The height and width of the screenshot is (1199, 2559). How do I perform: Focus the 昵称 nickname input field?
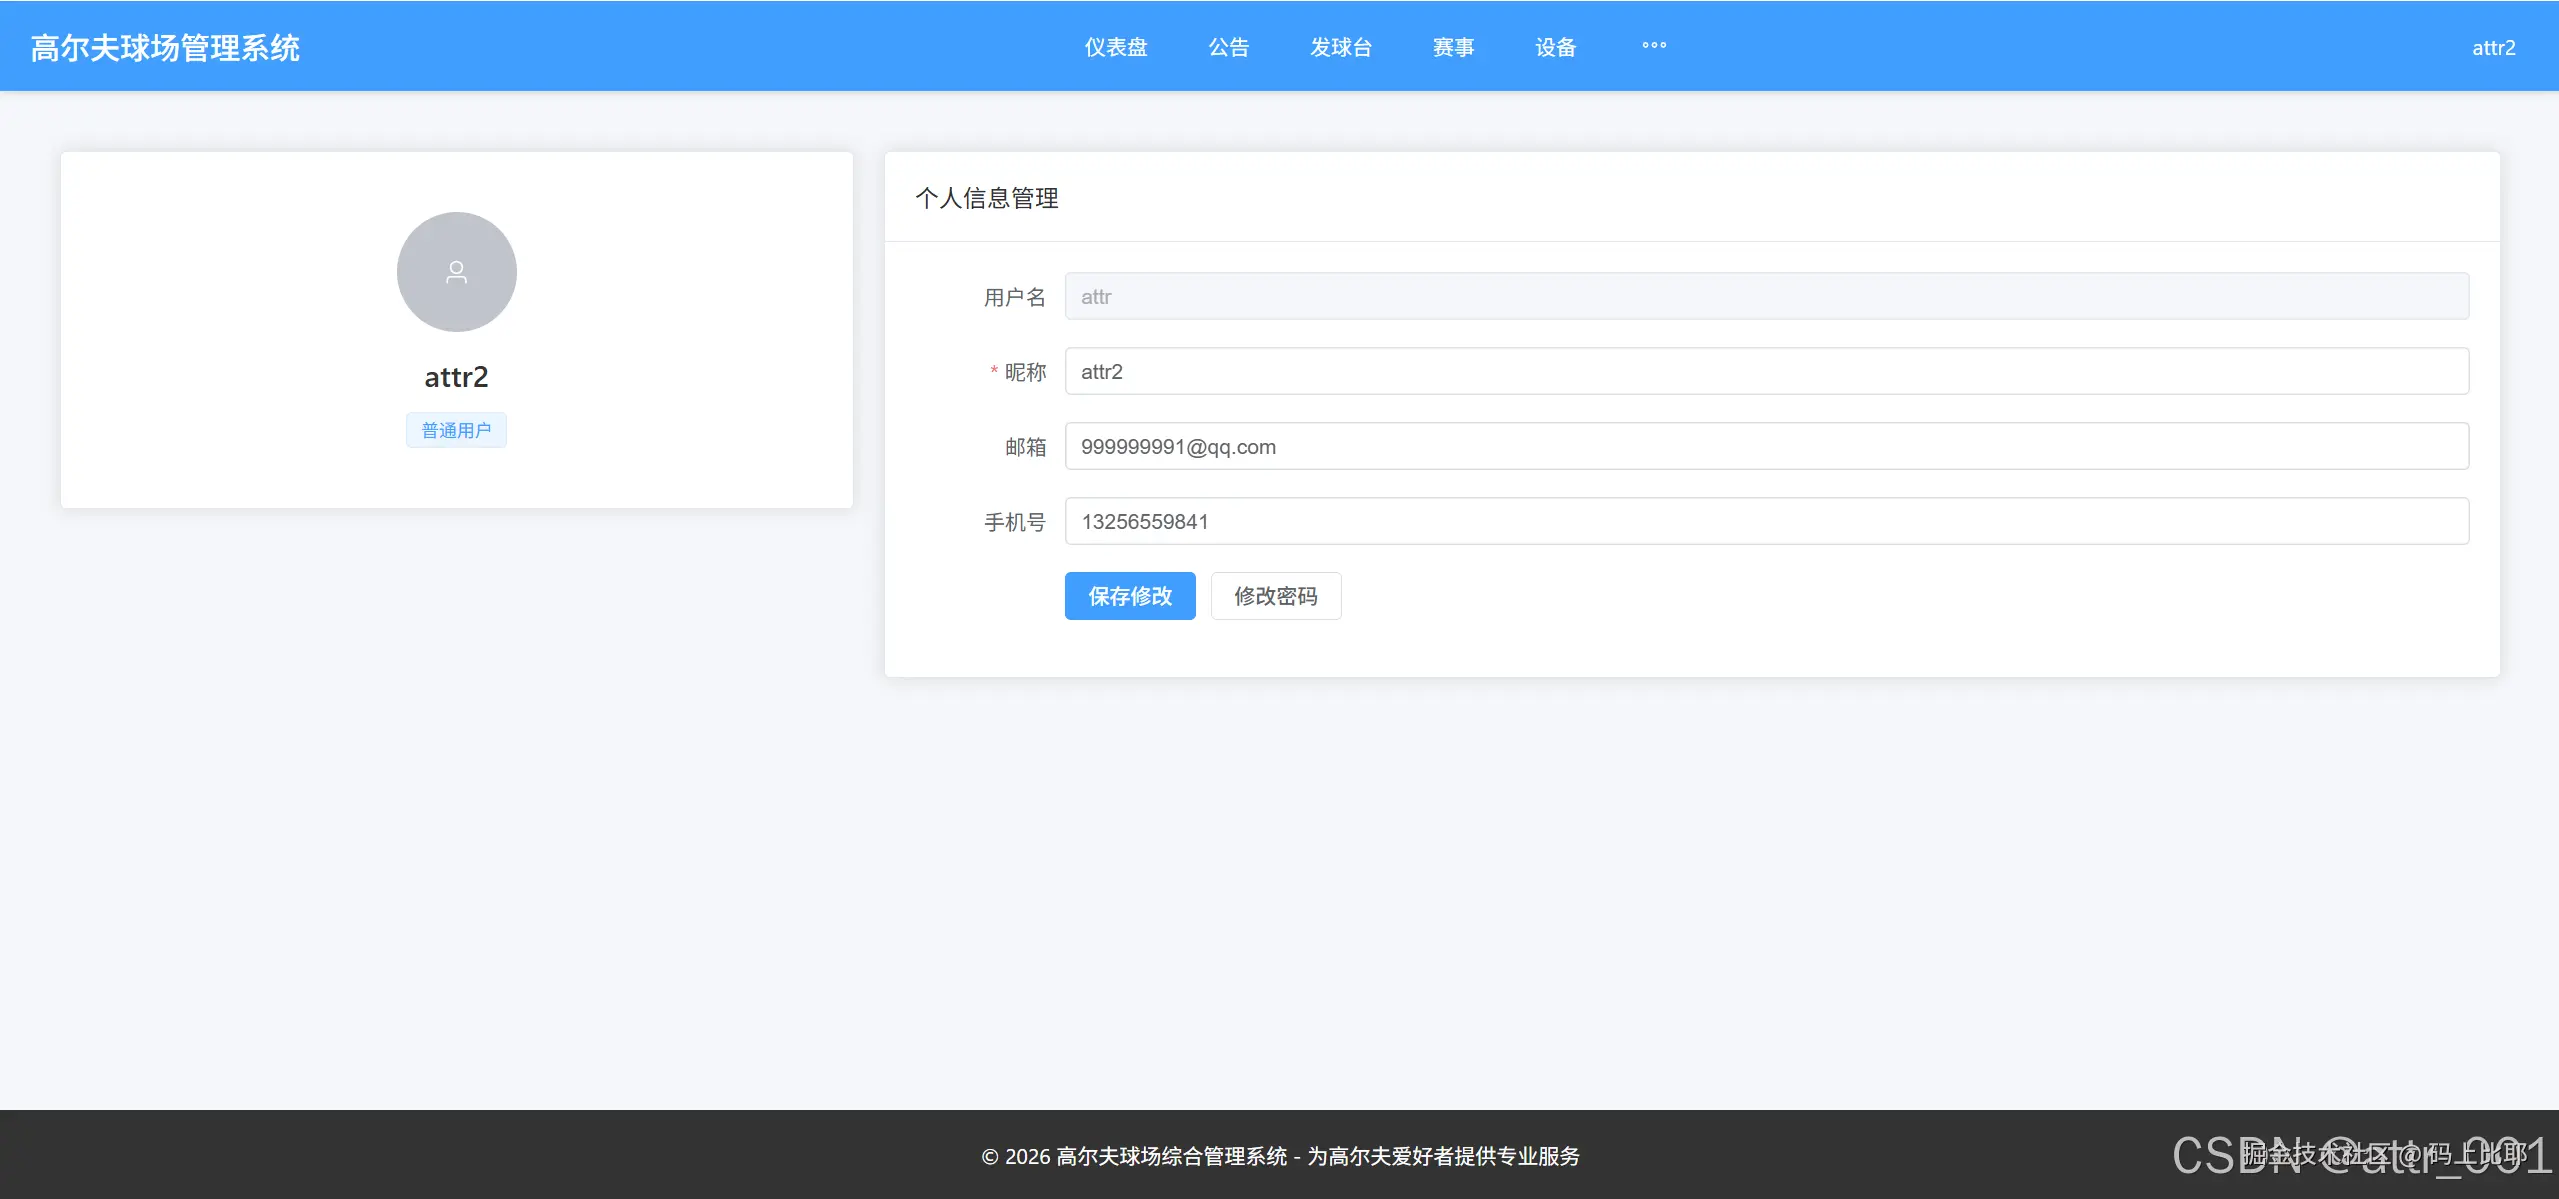pyautogui.click(x=1767, y=372)
